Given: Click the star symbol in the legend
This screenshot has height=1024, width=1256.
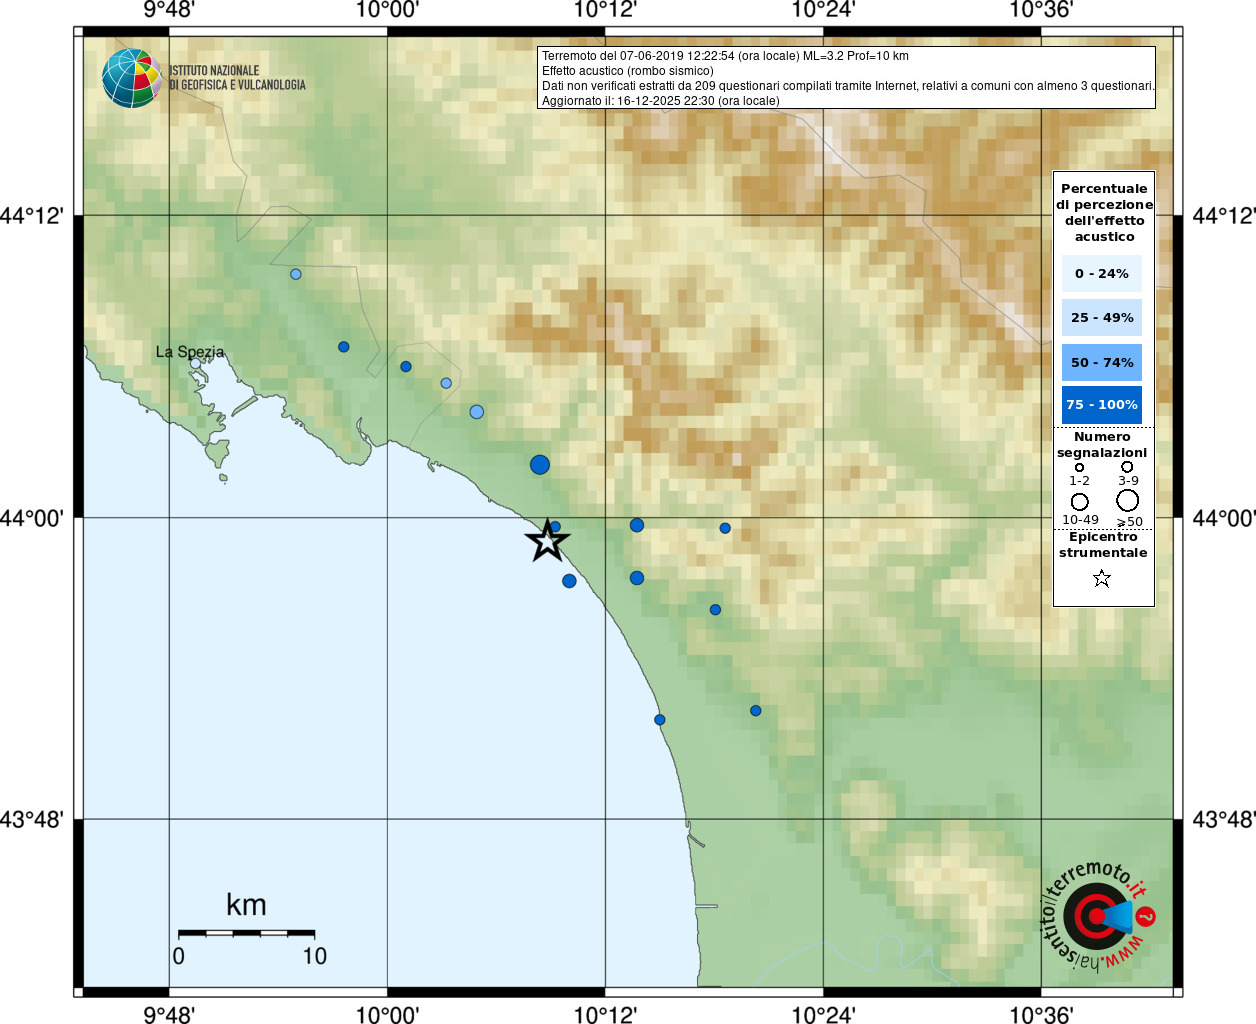Looking at the screenshot, I should coord(1102,578).
